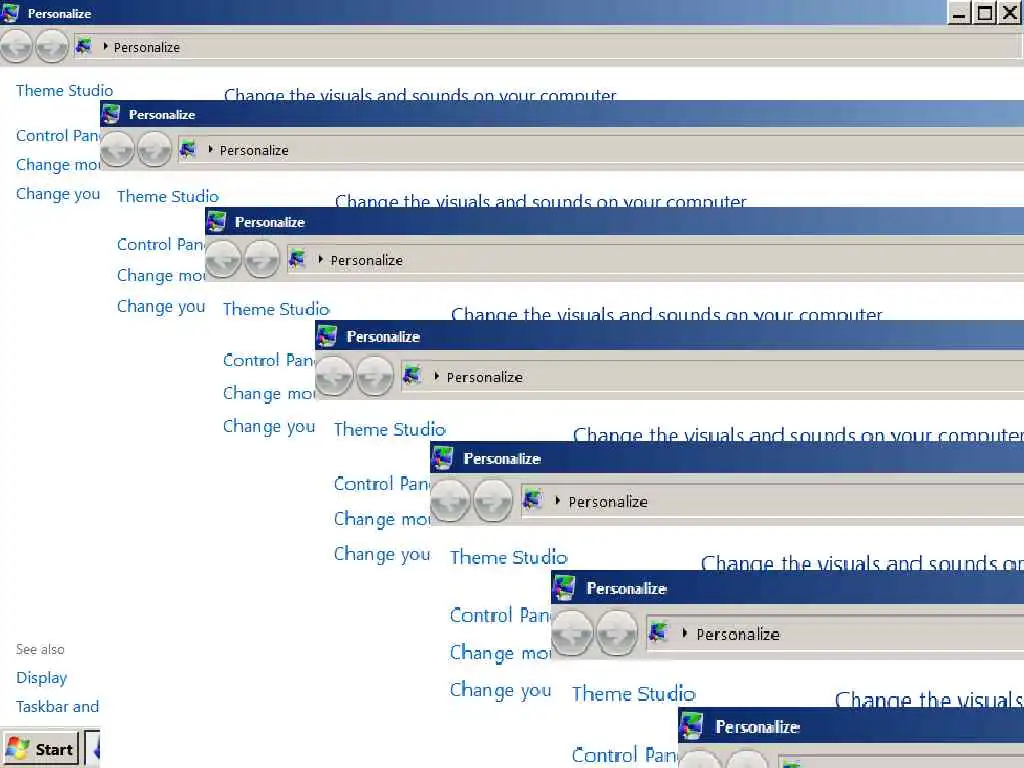Go Forward in second-from-front Personalize window
This screenshot has height=768, width=1024.
click(x=617, y=633)
